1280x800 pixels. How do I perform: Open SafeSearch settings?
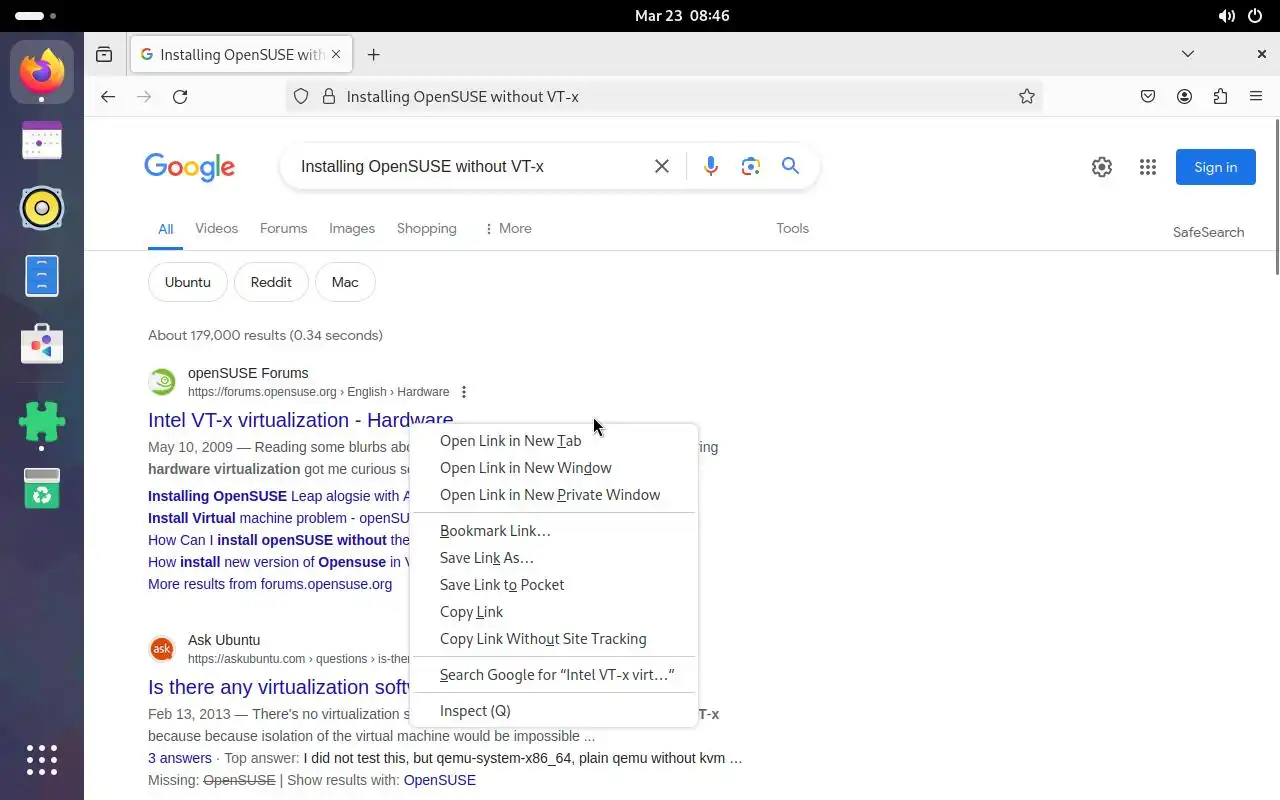coord(1208,232)
